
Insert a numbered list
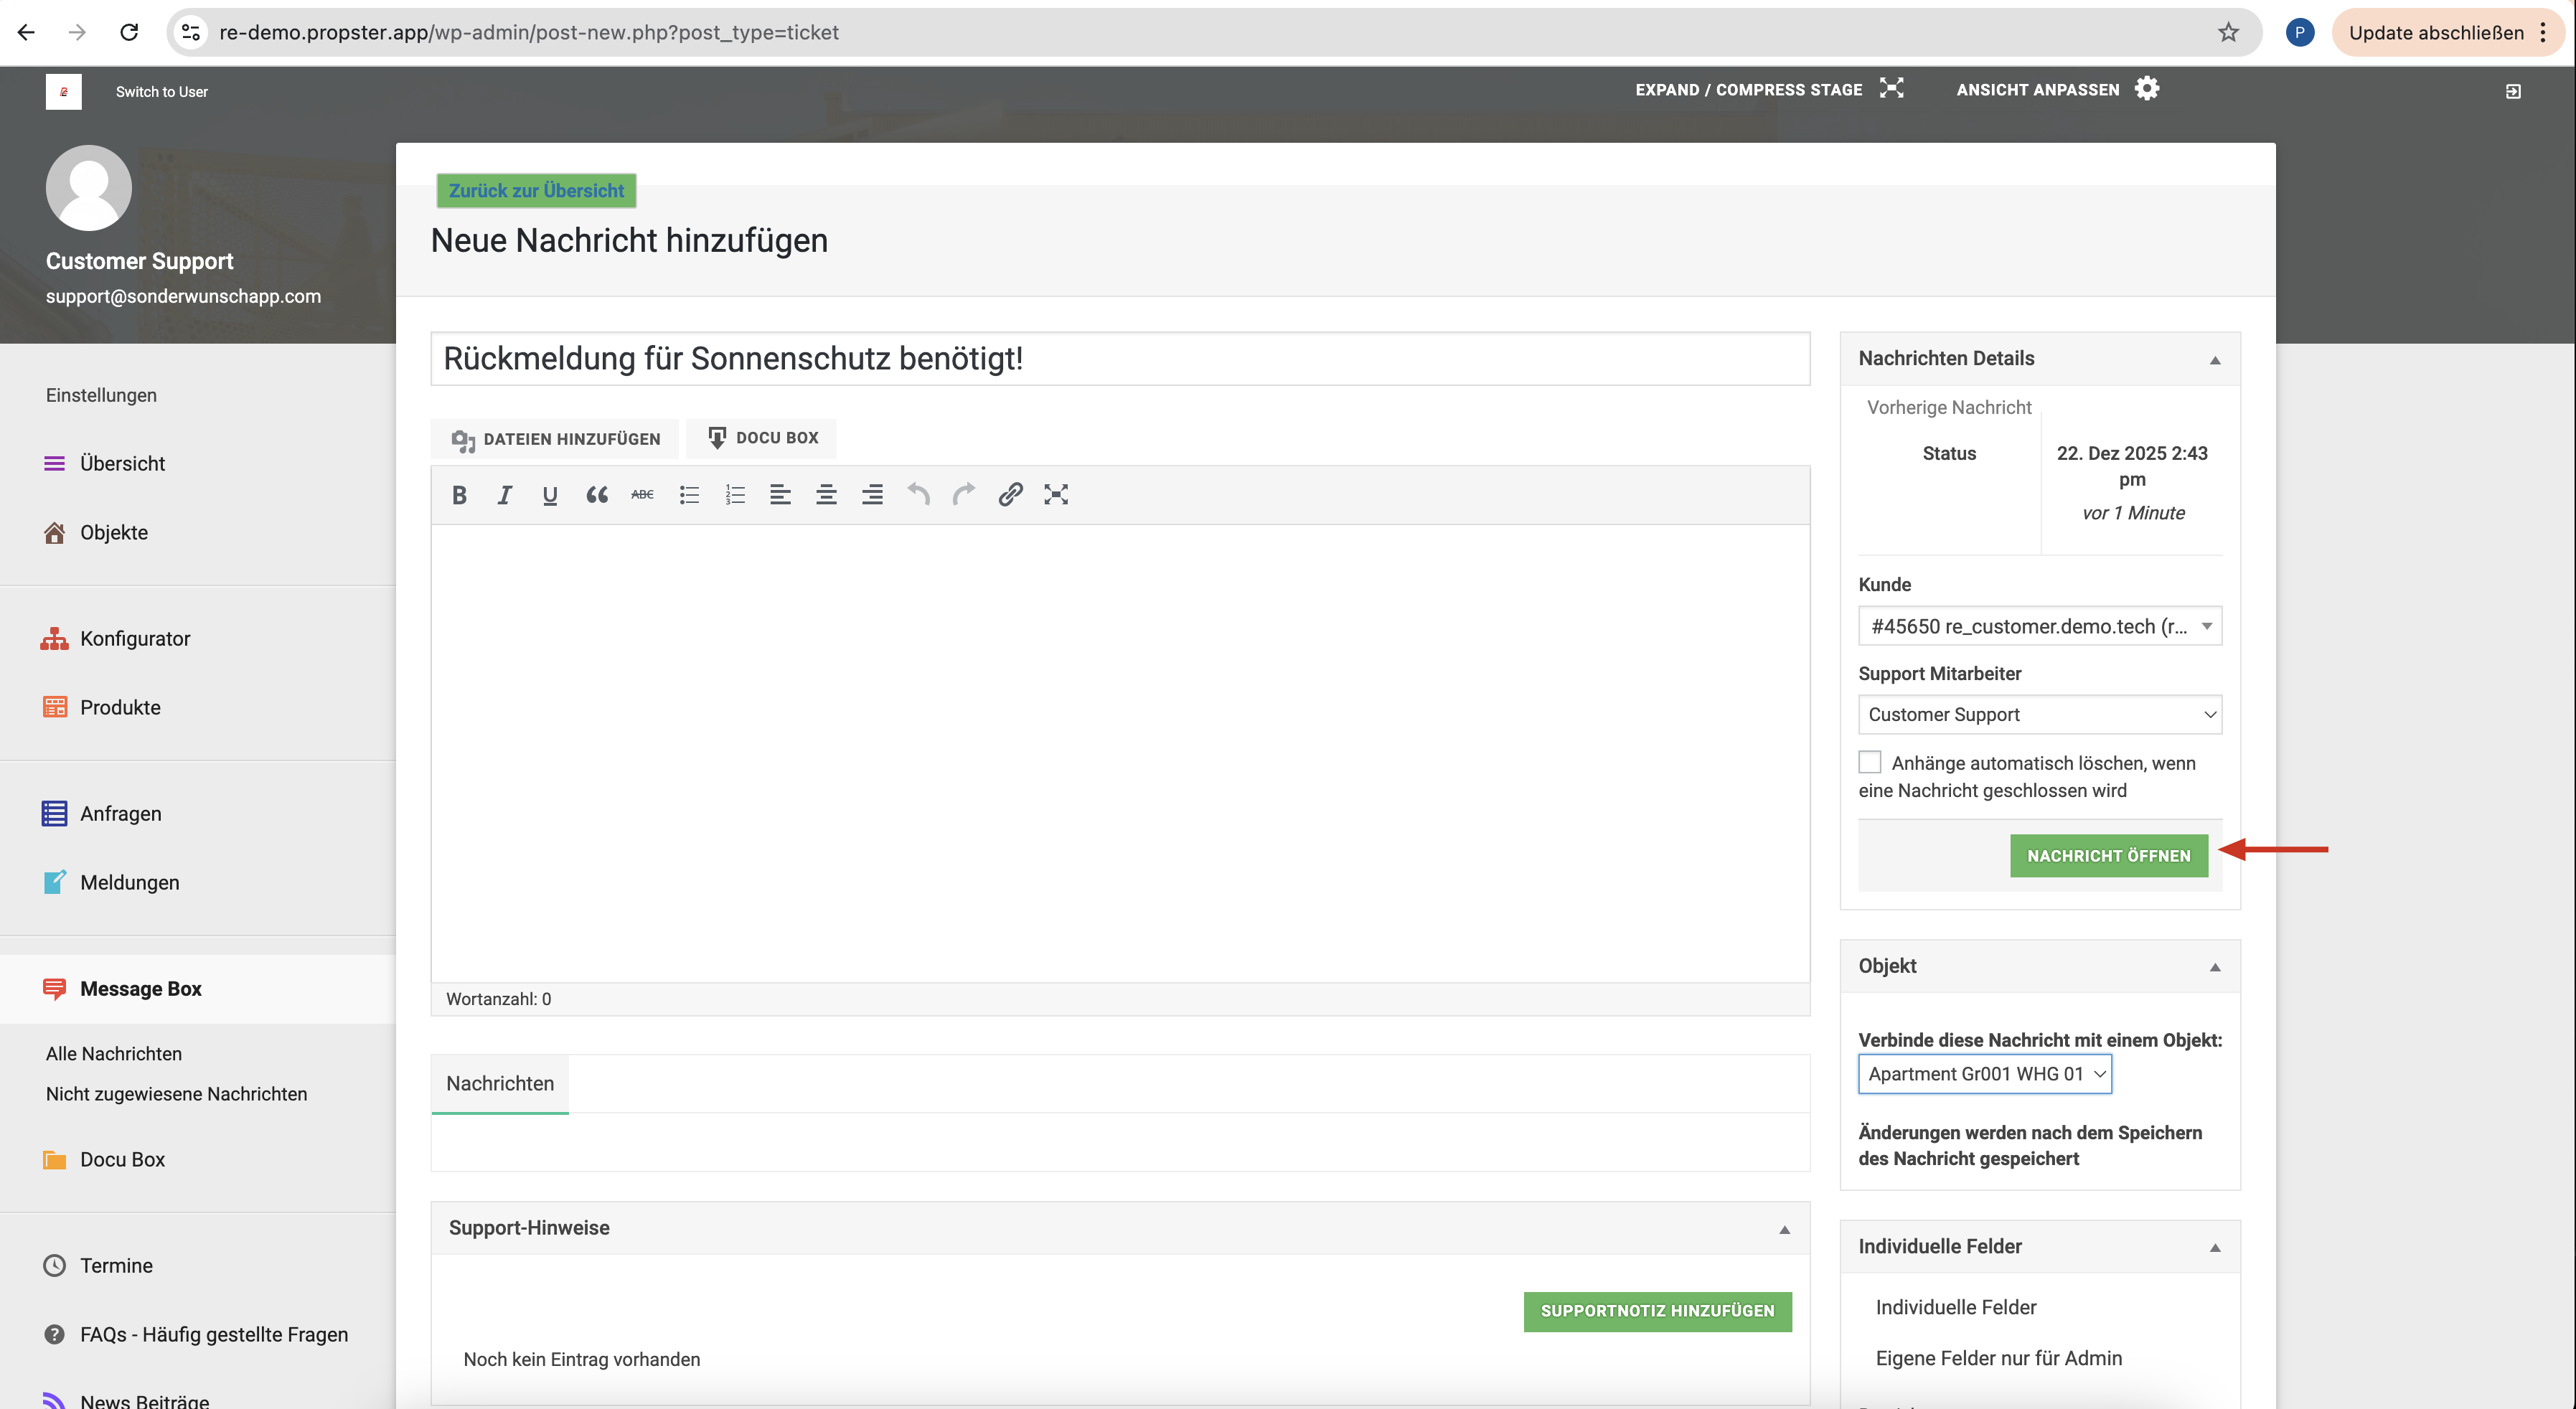pos(735,495)
